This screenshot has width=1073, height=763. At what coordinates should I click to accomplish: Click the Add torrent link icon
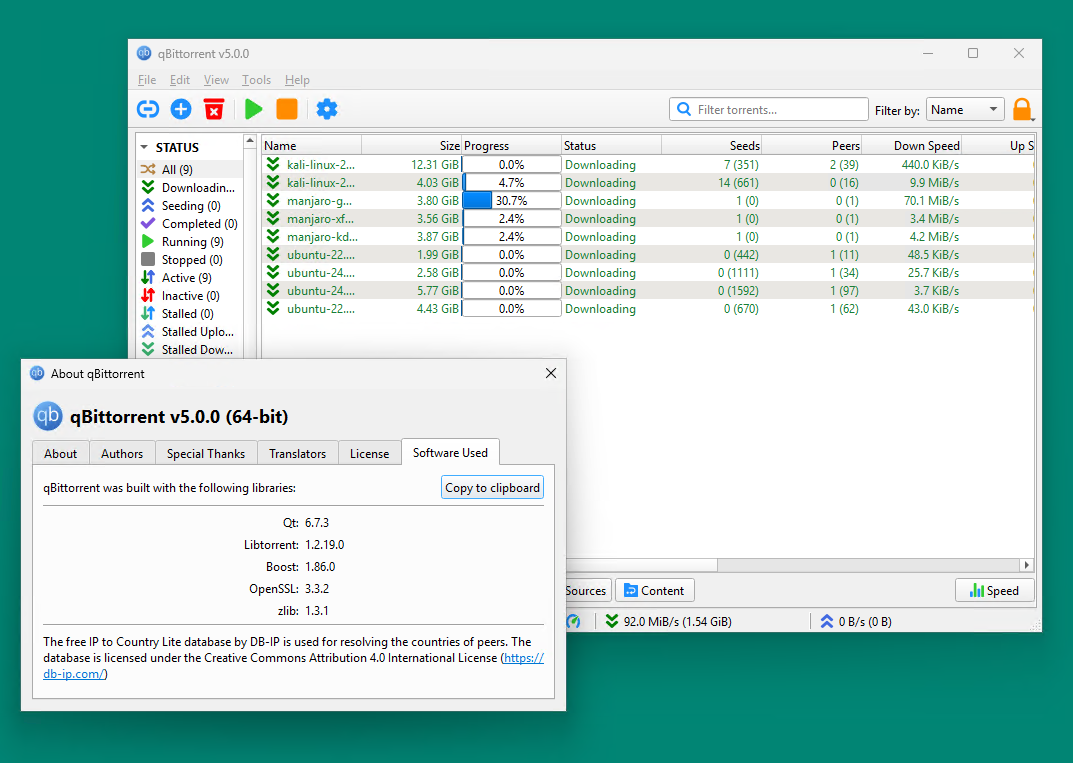tap(148, 109)
